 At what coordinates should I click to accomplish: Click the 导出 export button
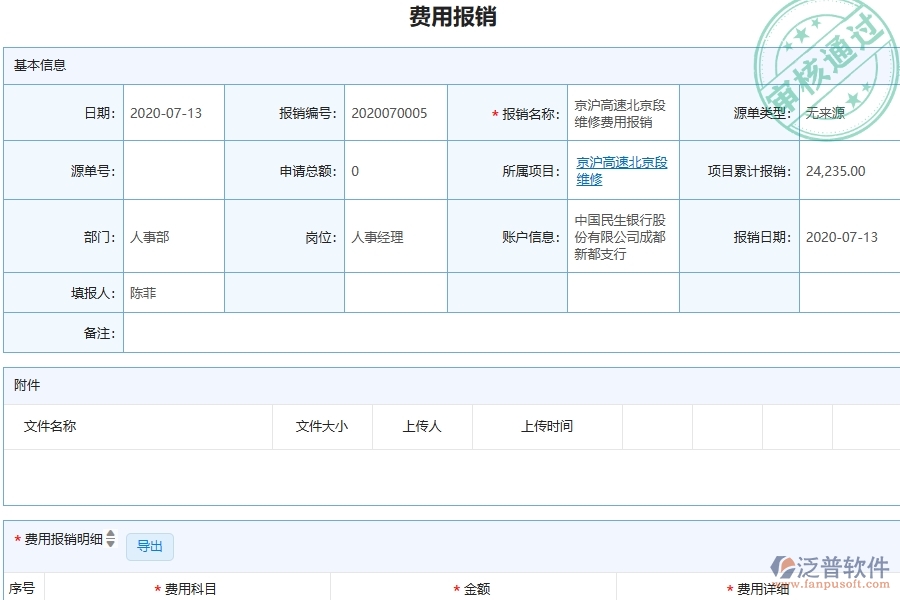pyautogui.click(x=150, y=547)
